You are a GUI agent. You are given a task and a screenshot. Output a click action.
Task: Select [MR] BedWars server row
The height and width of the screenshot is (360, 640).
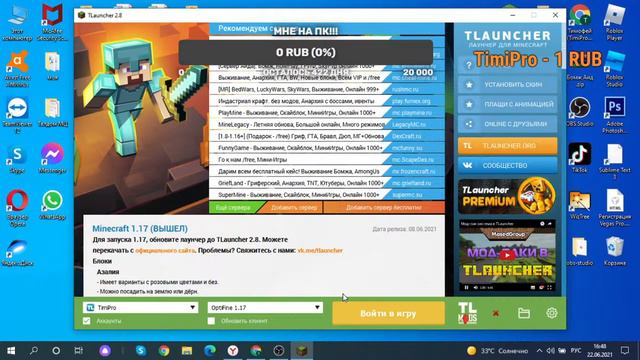327,89
